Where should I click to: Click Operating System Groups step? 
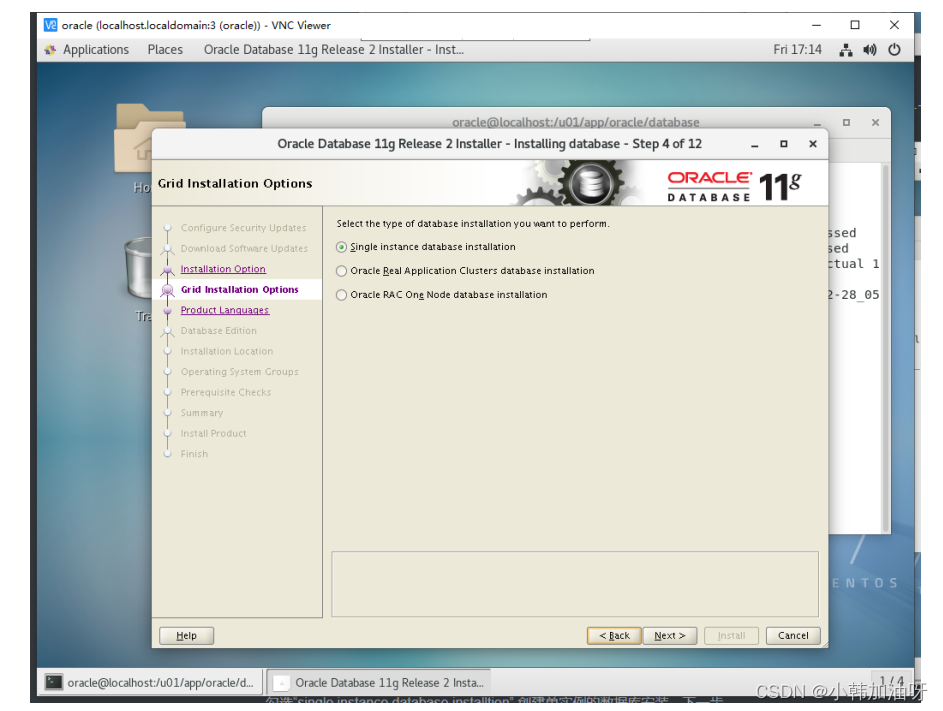coord(239,372)
